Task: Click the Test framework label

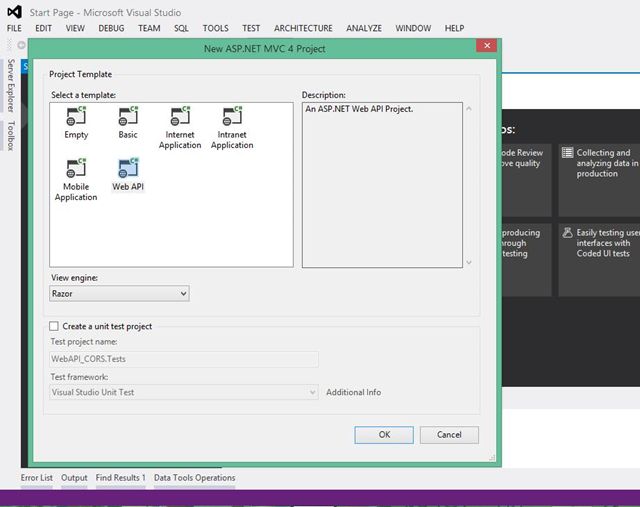Action: coord(79,377)
